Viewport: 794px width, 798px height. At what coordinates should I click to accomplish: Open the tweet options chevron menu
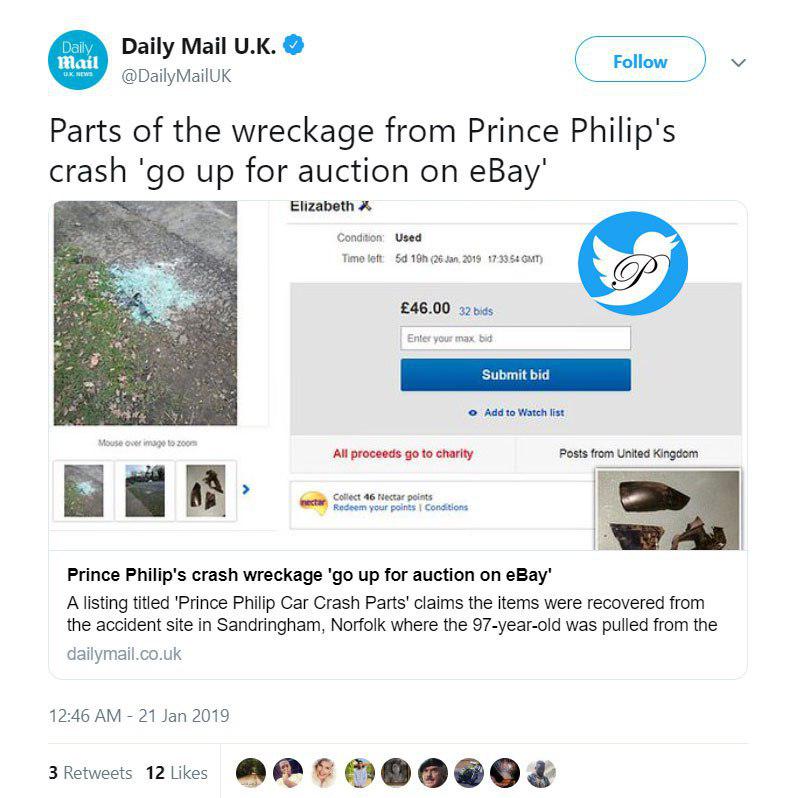[739, 62]
